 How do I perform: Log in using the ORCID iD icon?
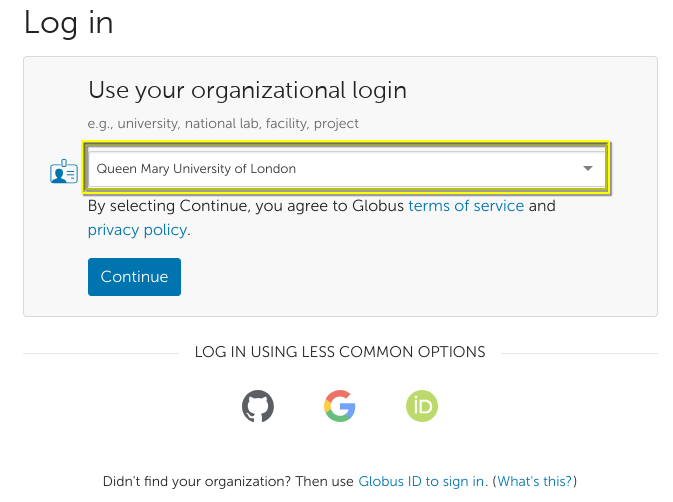tap(422, 406)
